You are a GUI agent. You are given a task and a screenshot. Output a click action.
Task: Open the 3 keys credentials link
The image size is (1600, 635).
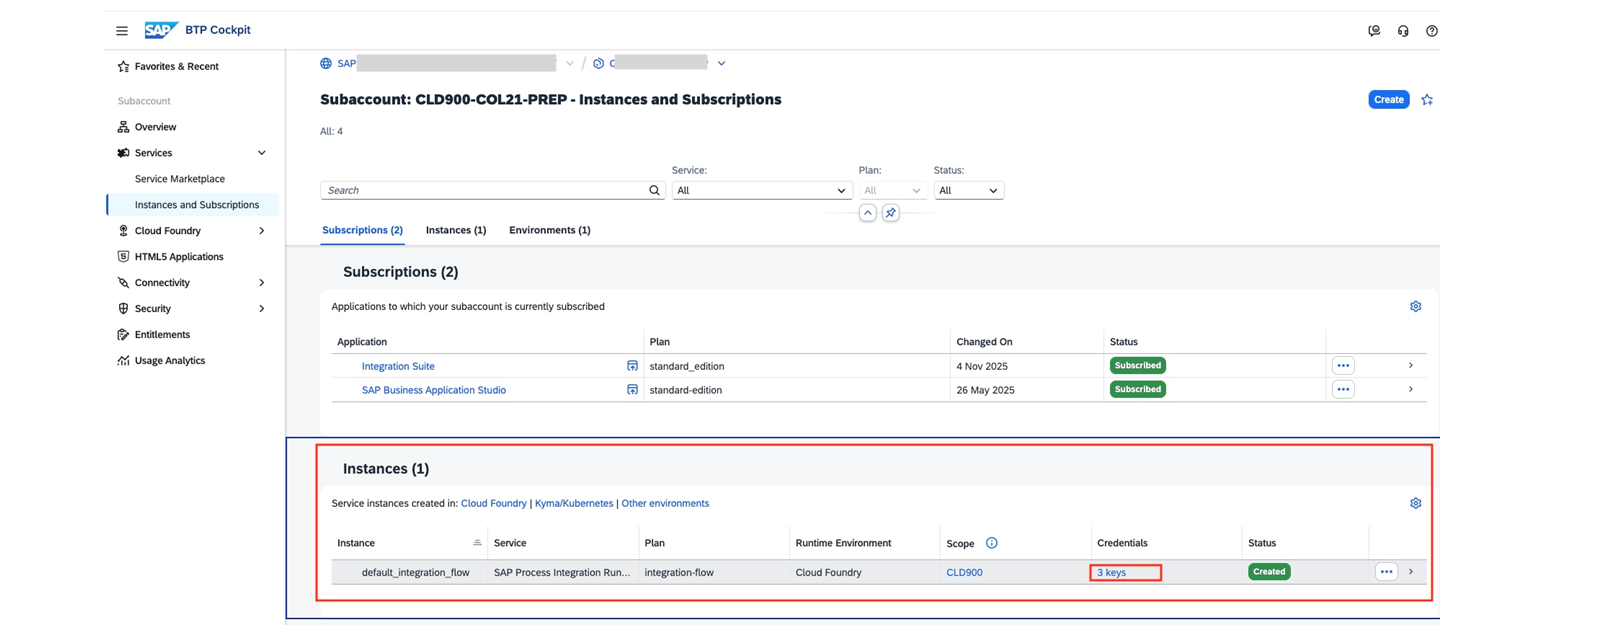[1111, 573]
